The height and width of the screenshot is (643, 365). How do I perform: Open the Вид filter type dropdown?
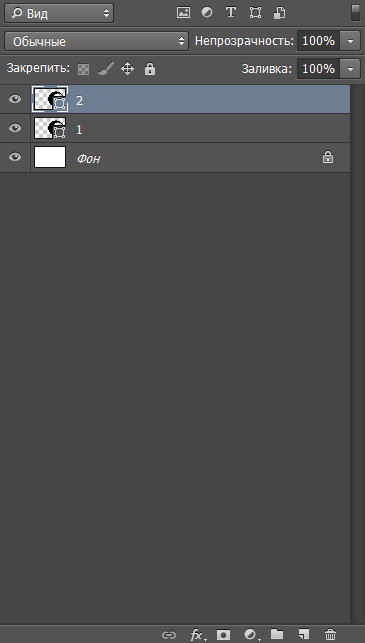point(59,14)
